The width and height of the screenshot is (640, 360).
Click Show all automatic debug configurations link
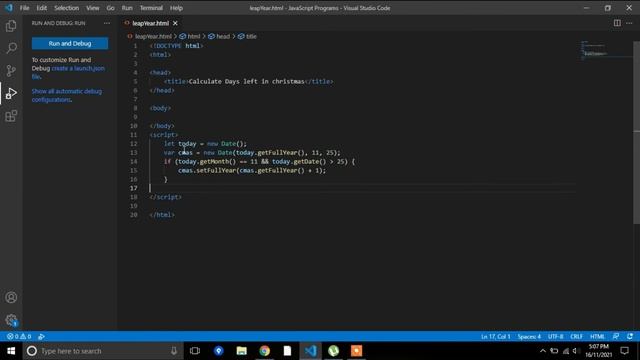click(x=67, y=95)
